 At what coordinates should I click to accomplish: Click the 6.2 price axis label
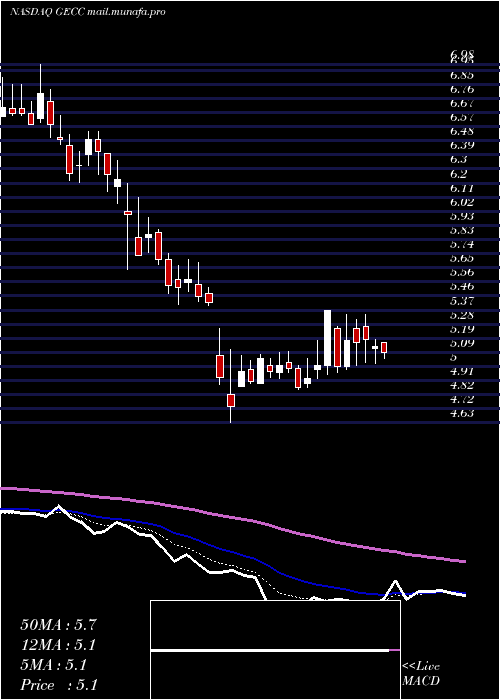459,174
